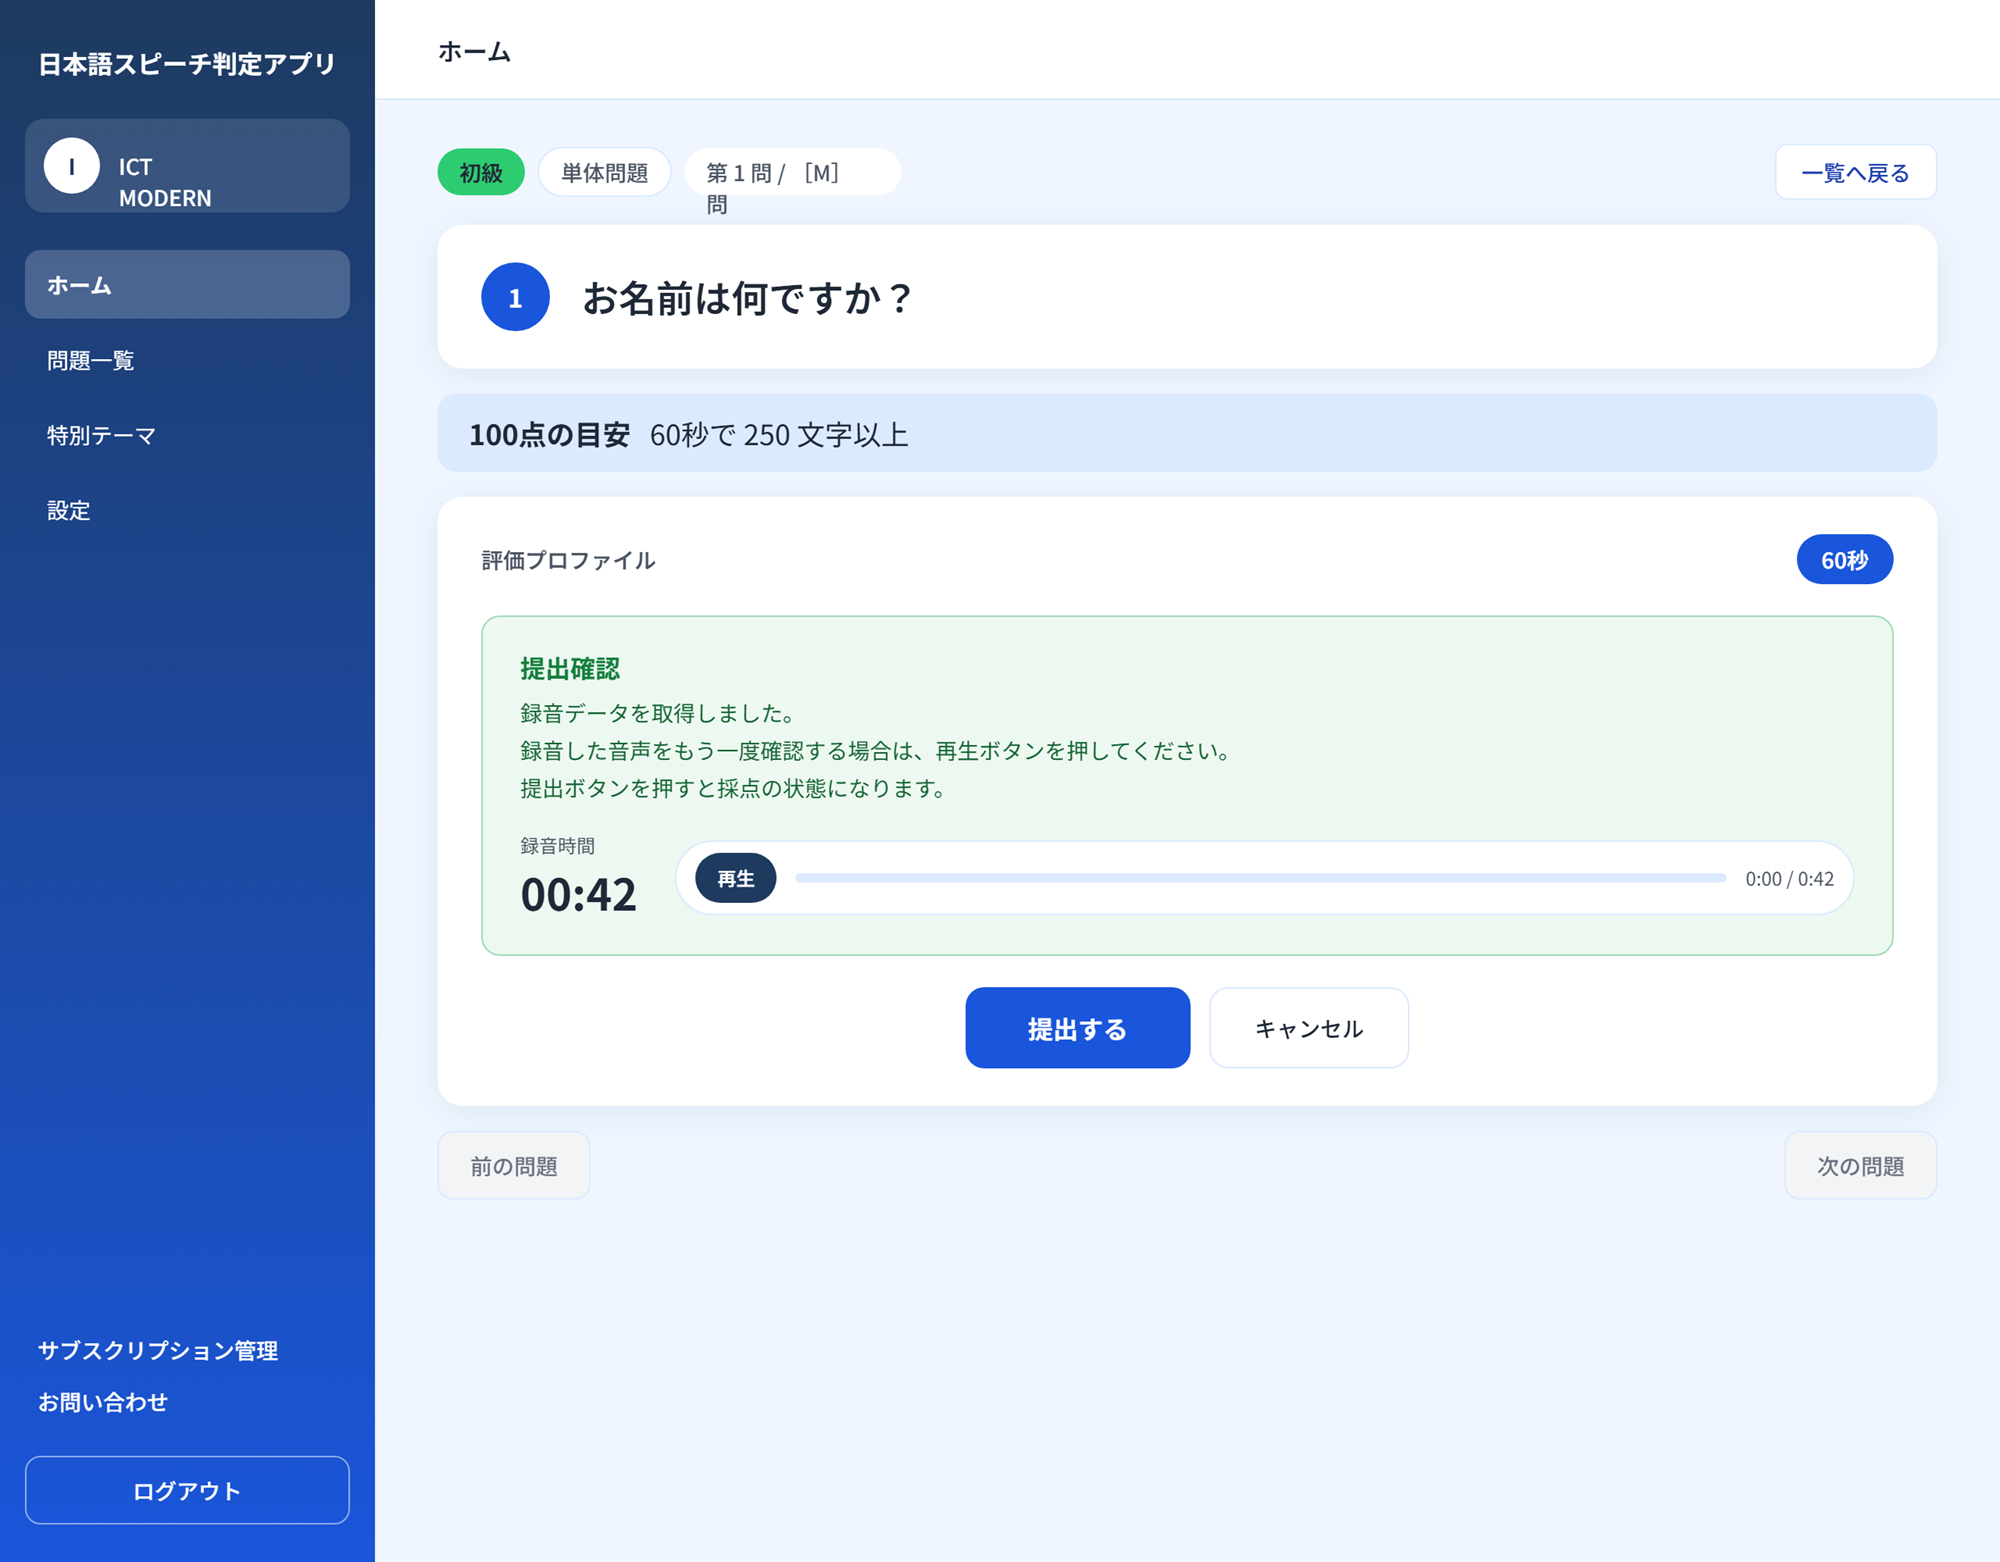This screenshot has width=2000, height=1562.
Task: Open 設定 in the sidebar
Action: [187, 510]
